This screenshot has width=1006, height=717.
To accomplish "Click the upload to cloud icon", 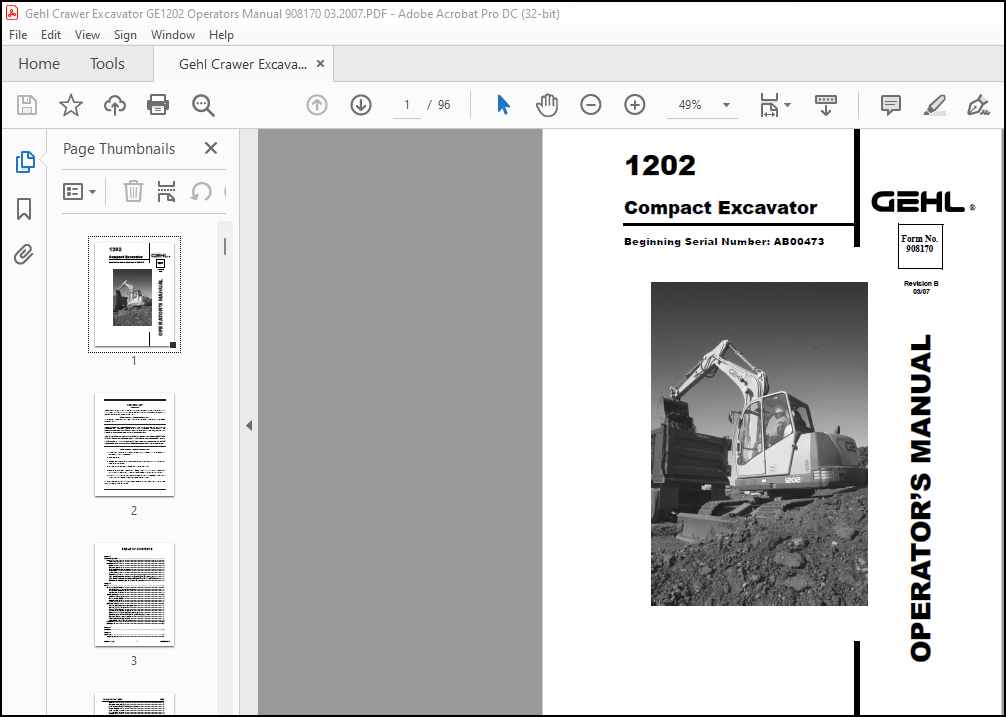I will tap(115, 105).
